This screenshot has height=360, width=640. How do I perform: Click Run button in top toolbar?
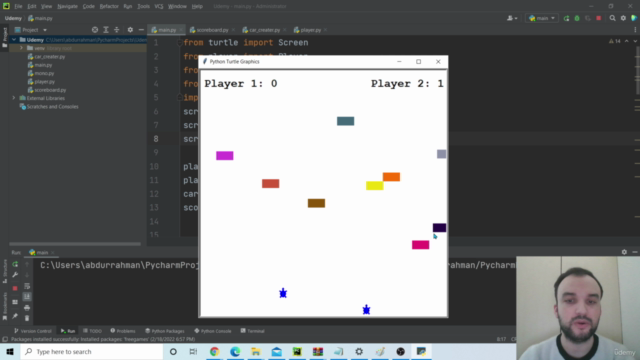566,18
